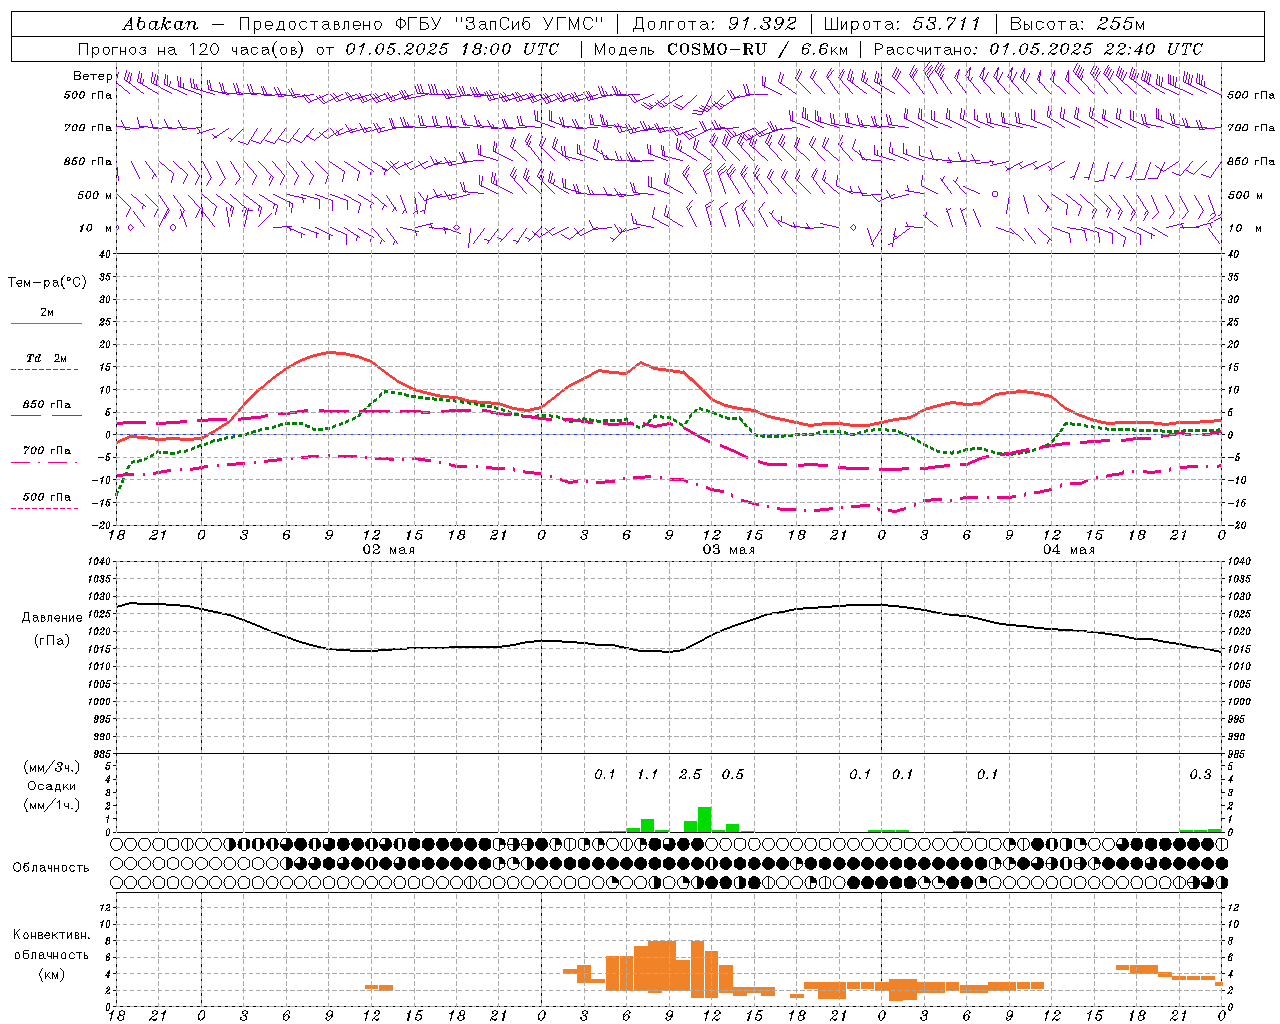Click the '(км)' unit under convective cloudiness
The width and height of the screenshot is (1280, 1024).
click(x=51, y=974)
